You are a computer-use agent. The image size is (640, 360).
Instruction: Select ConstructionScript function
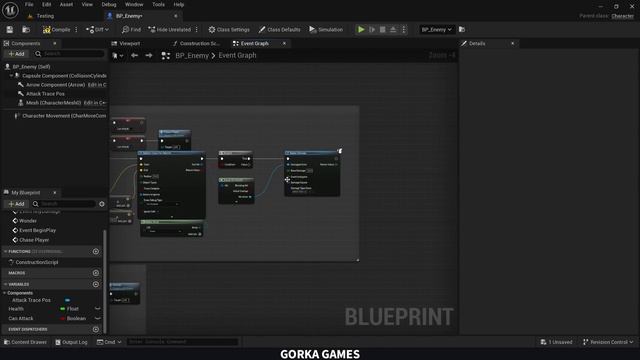point(37,262)
